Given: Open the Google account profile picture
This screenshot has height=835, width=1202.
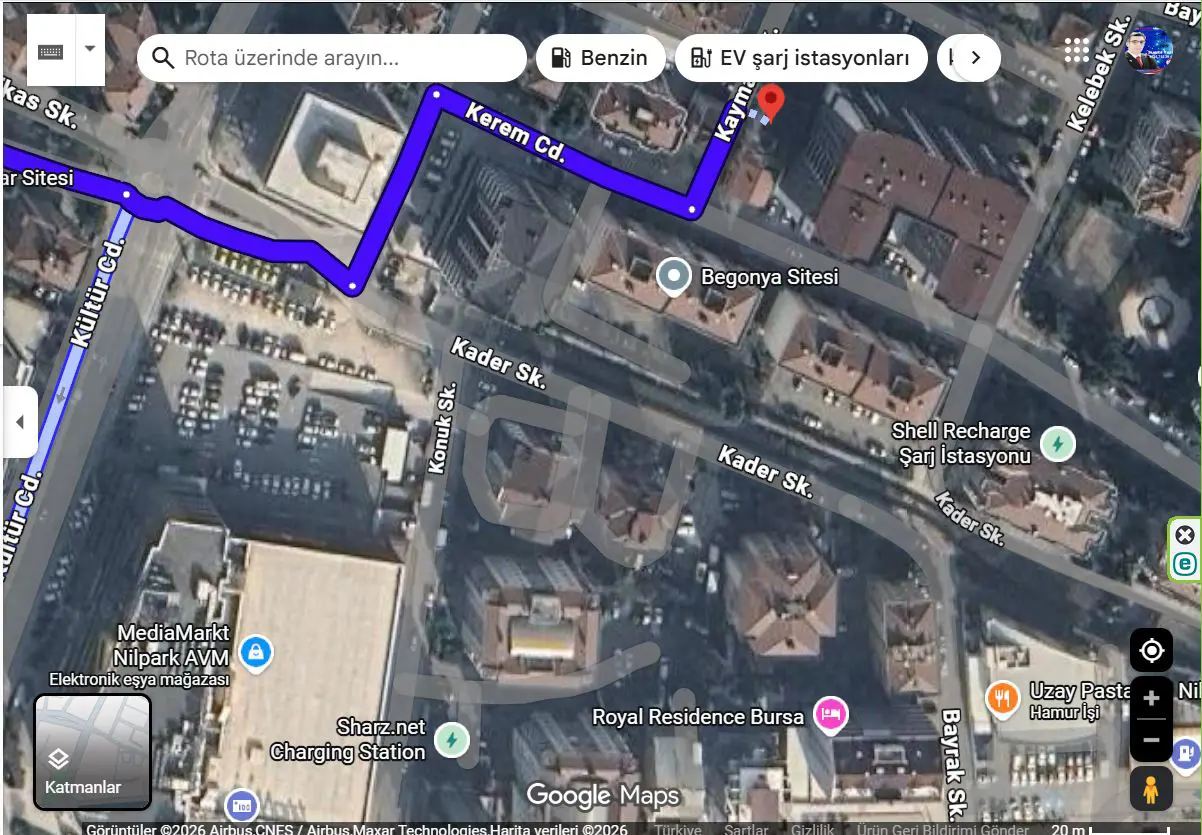Looking at the screenshot, I should click(1148, 51).
